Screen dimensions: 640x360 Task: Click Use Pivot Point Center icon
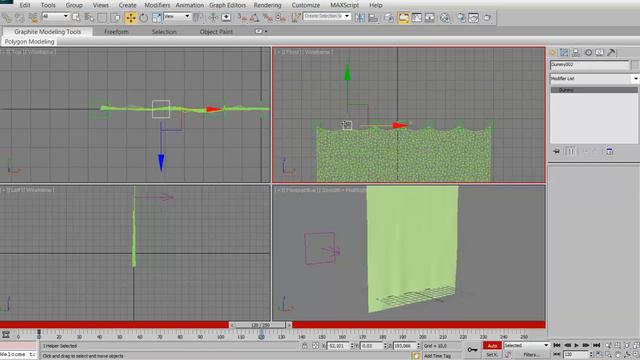[x=198, y=18]
